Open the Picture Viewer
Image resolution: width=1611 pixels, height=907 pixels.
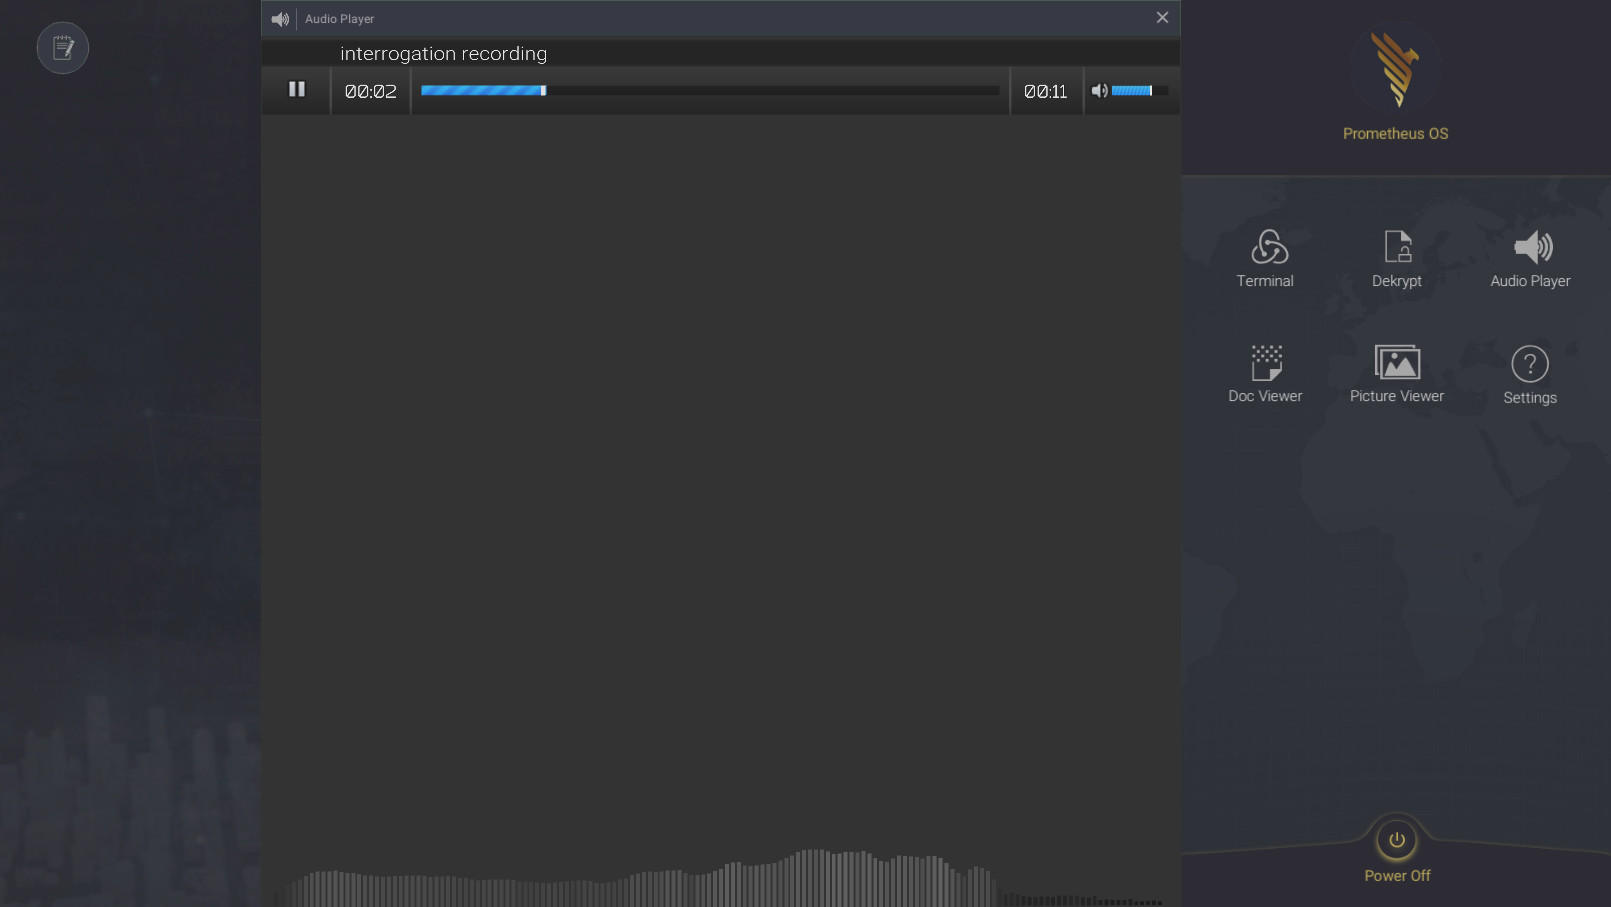point(1396,374)
